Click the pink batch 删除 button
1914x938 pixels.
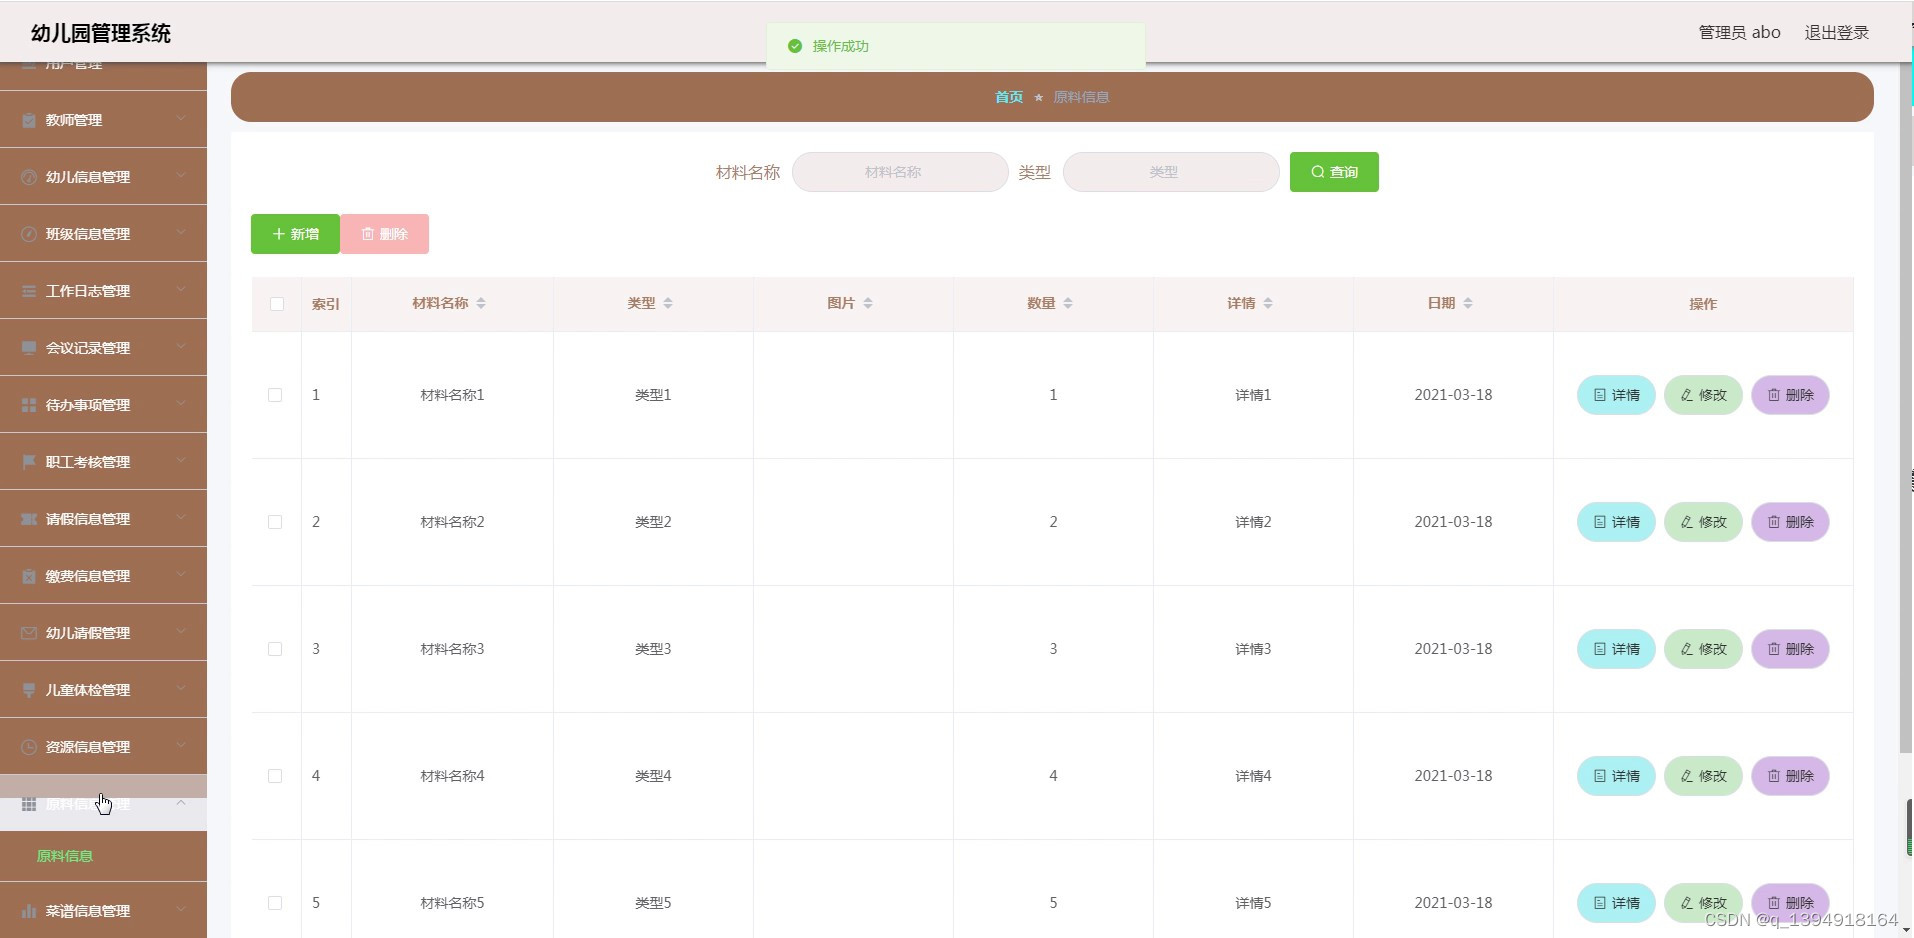pos(385,234)
